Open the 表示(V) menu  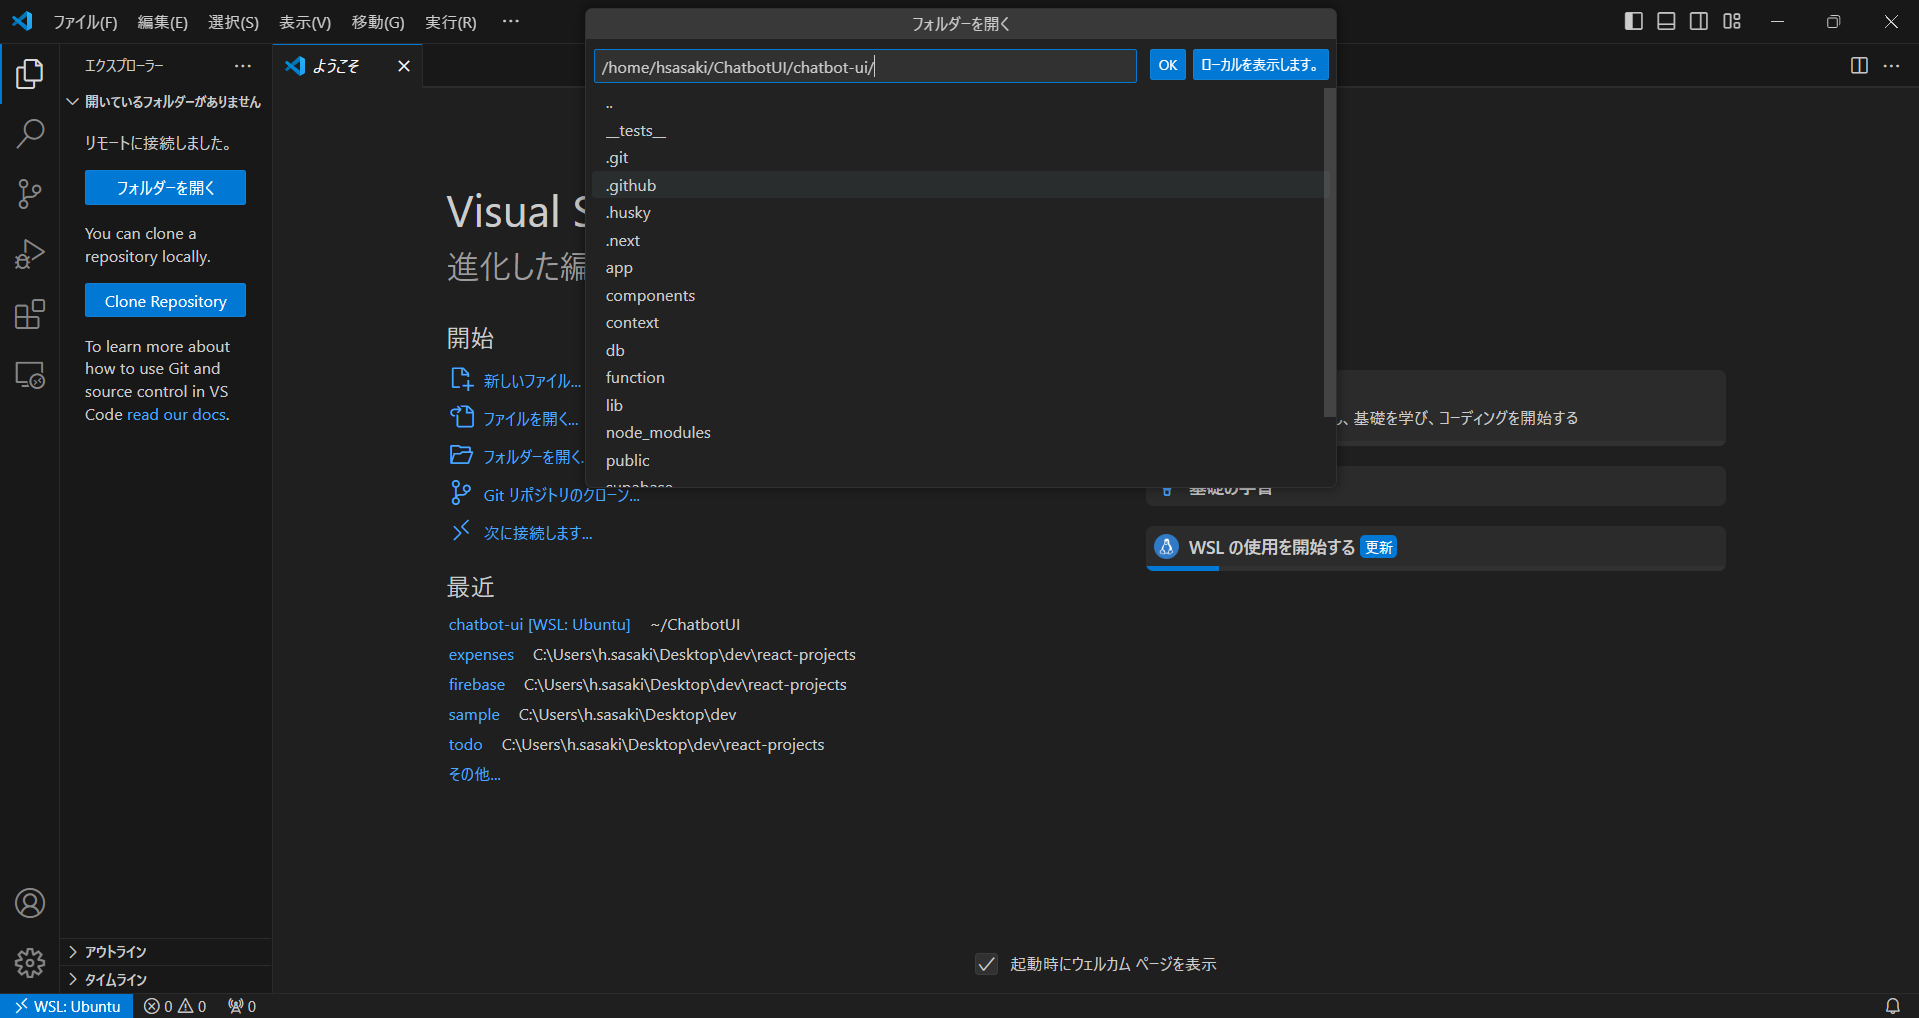pyautogui.click(x=305, y=22)
